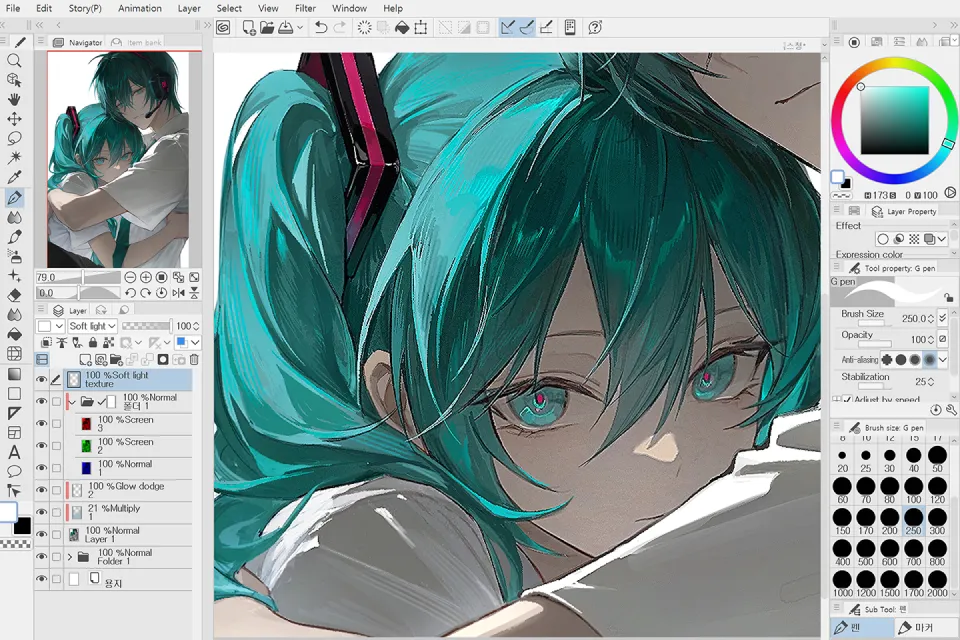Screen dimensions: 960x640
Task: Open the Soft light blend mode dropdown
Action: click(92, 326)
